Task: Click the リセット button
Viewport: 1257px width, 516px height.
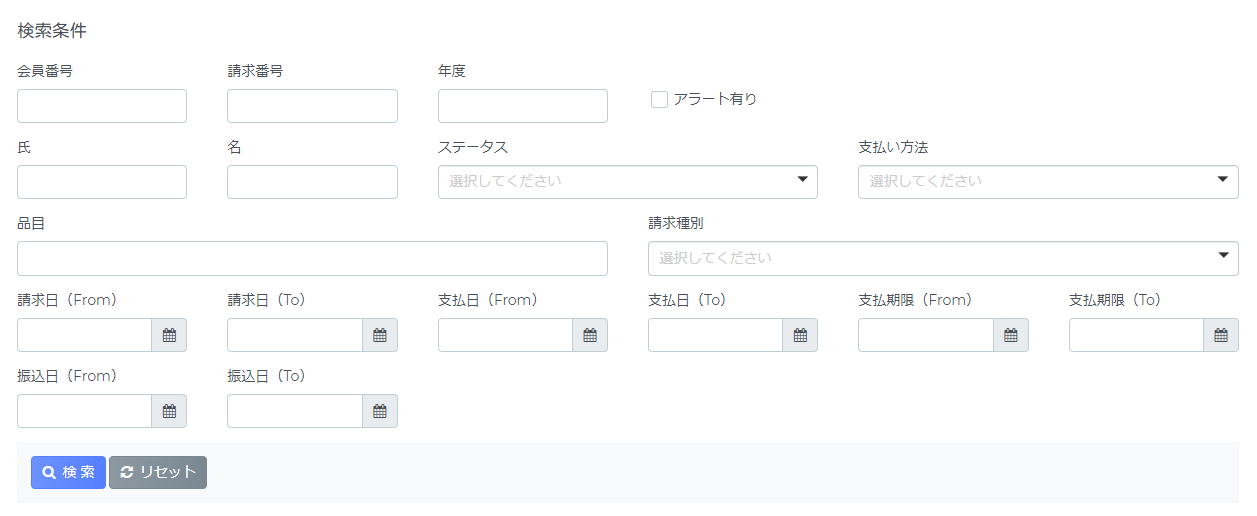Action: (158, 472)
